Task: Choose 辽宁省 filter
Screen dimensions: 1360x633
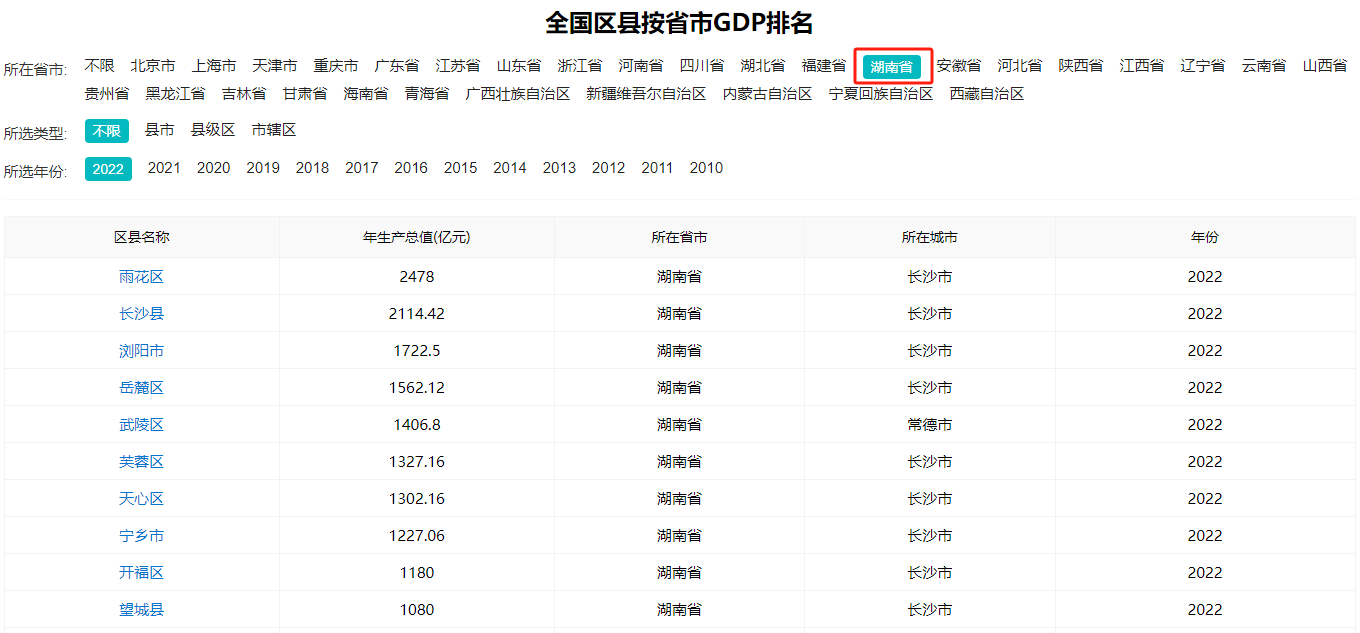Action: coord(1202,65)
